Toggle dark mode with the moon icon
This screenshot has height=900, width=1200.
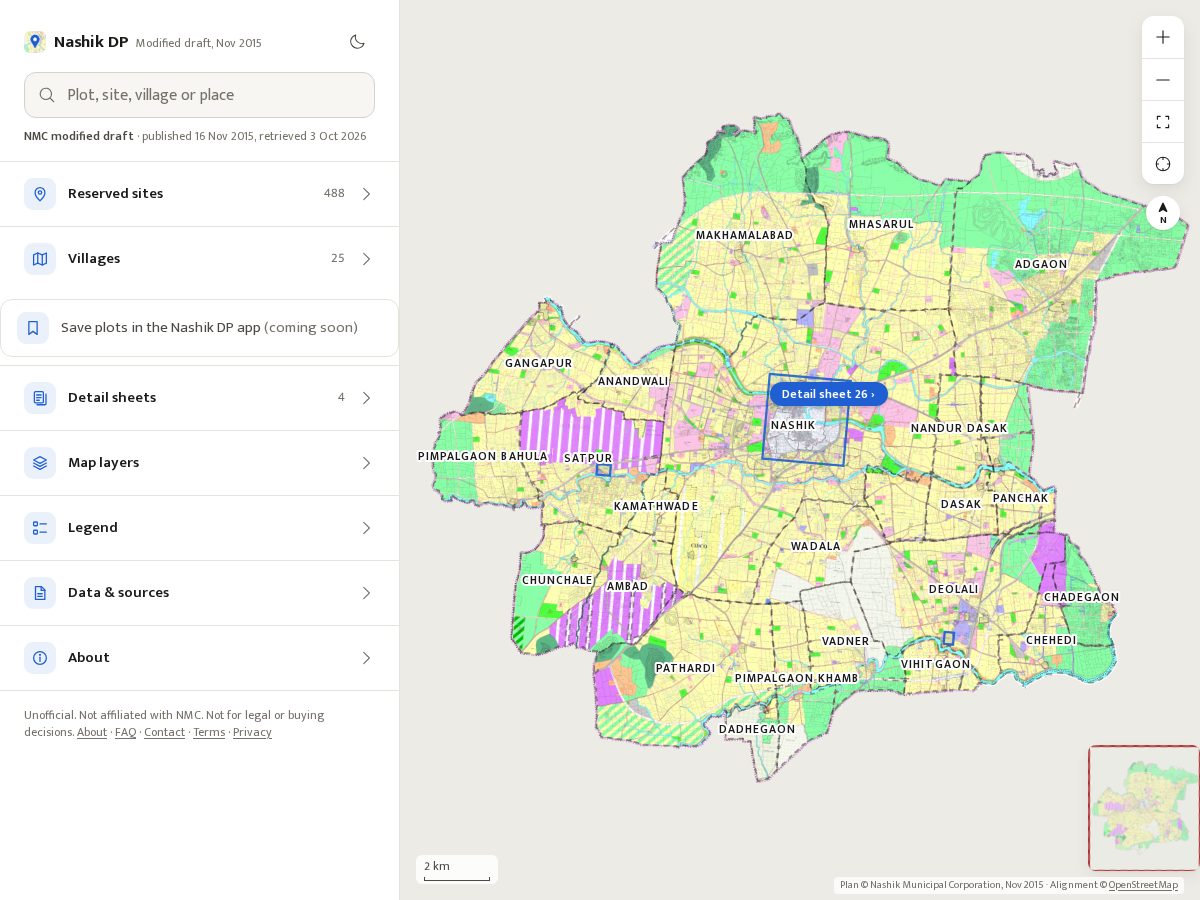point(357,42)
